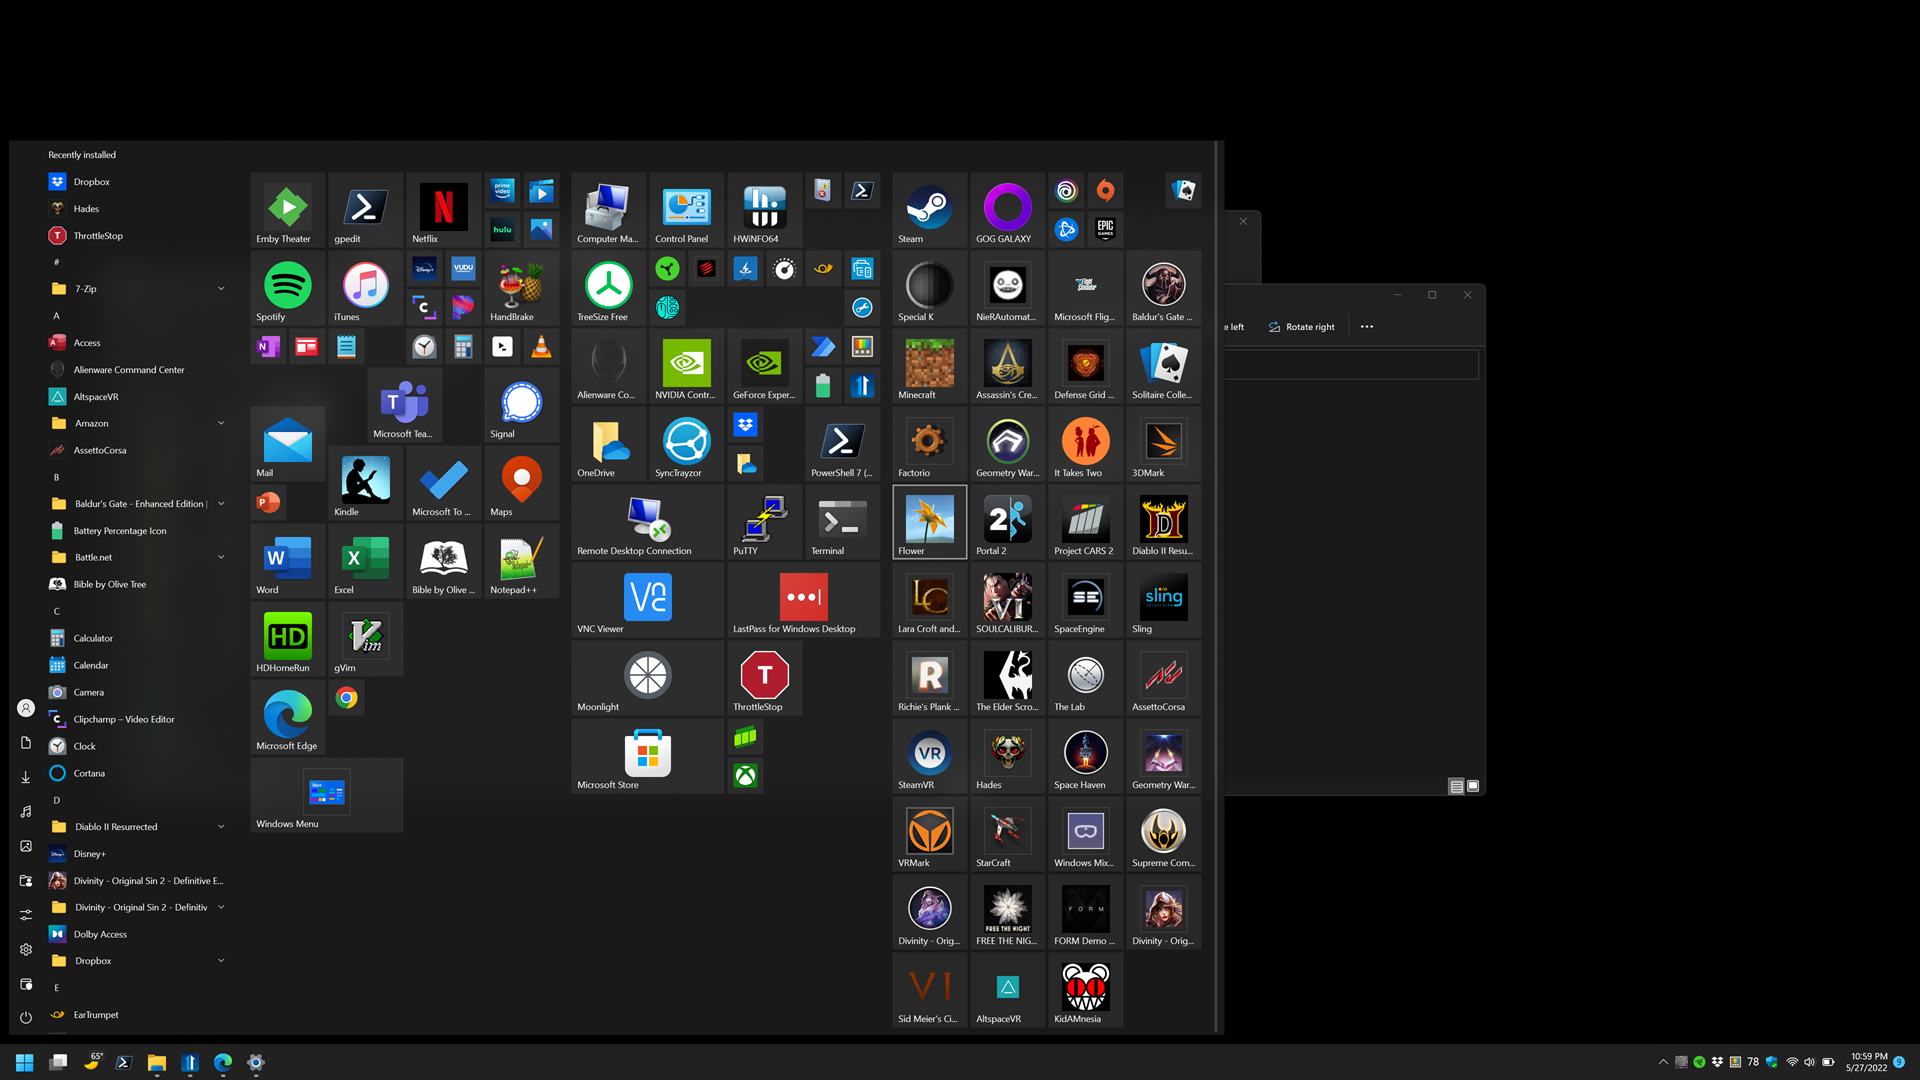1920x1080 pixels.
Task: Open the Minecraft tile
Action: coord(930,365)
